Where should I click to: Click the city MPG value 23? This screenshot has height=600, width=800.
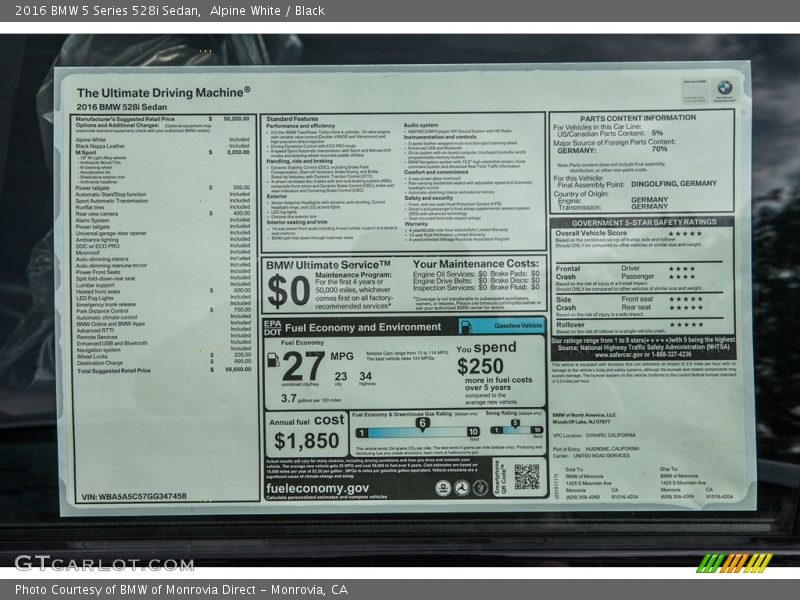(341, 377)
